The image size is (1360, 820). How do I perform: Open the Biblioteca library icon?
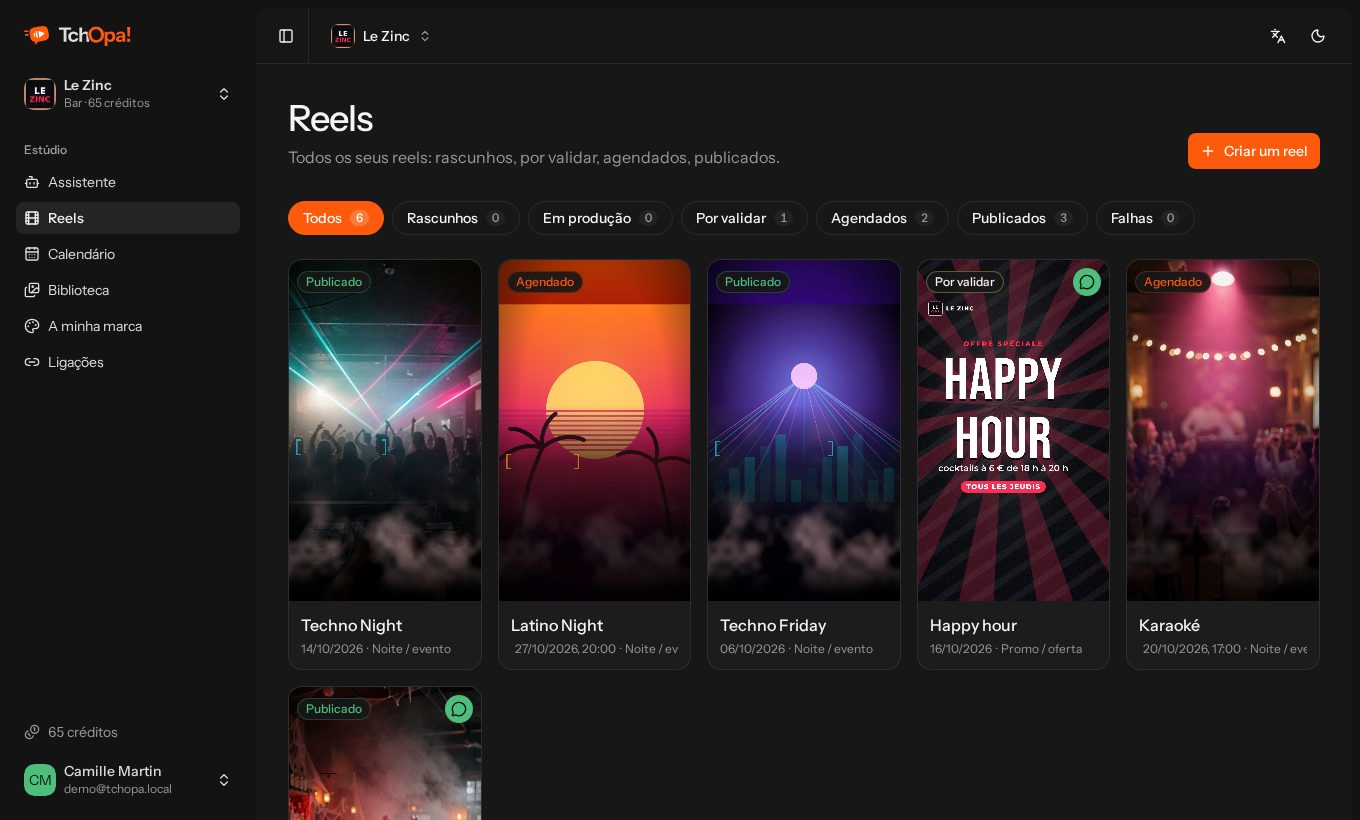[x=32, y=290]
